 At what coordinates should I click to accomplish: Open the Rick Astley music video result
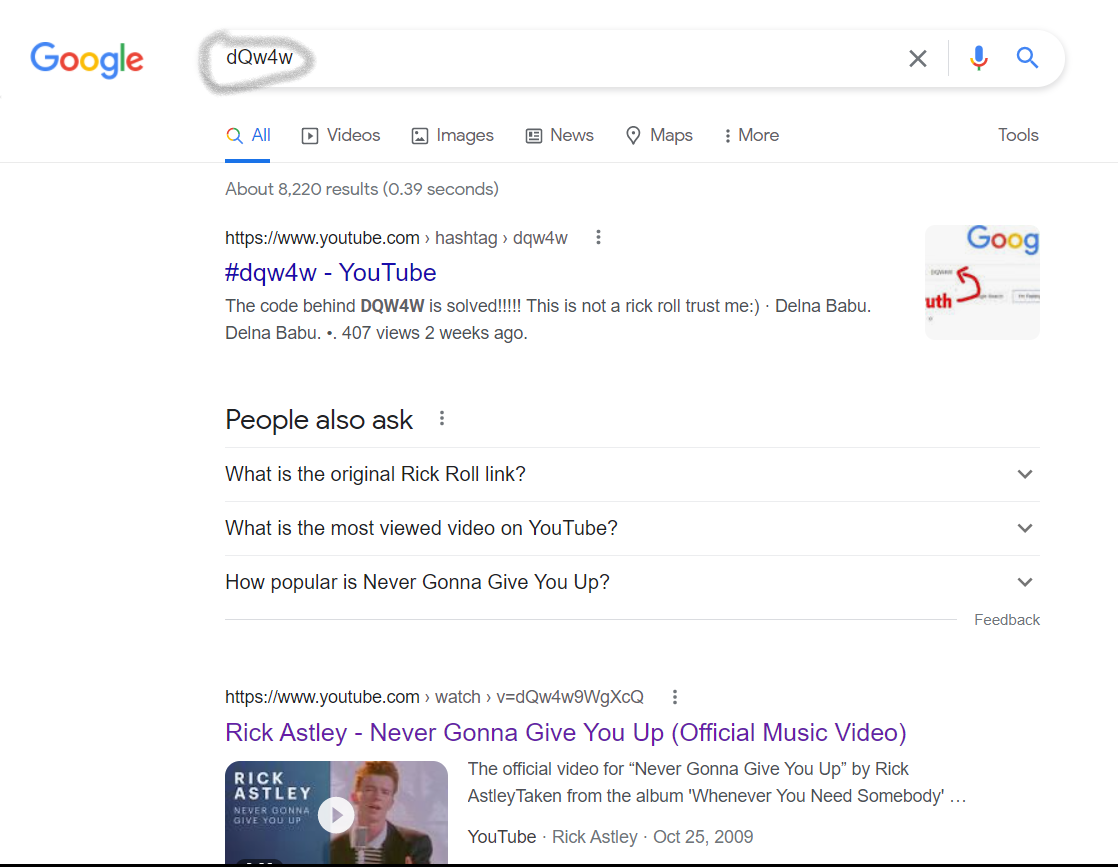pyautogui.click(x=565, y=732)
